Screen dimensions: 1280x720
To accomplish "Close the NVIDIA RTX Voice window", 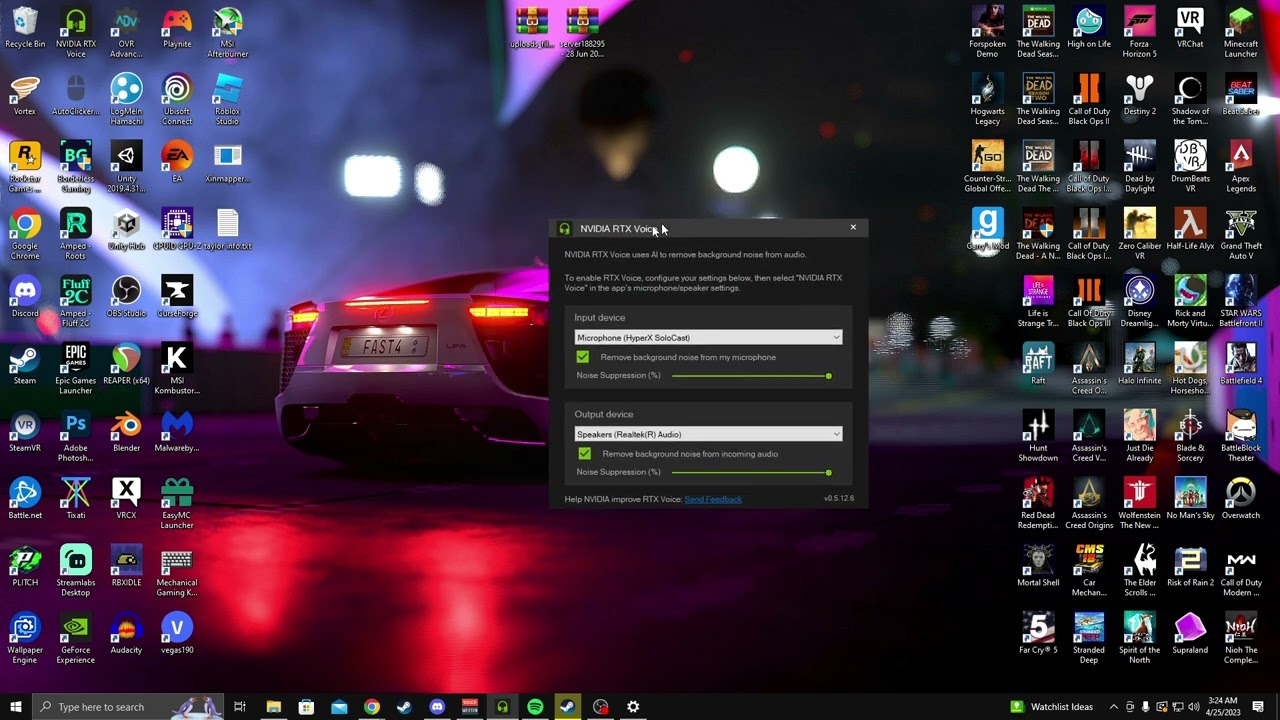I will click(x=853, y=228).
